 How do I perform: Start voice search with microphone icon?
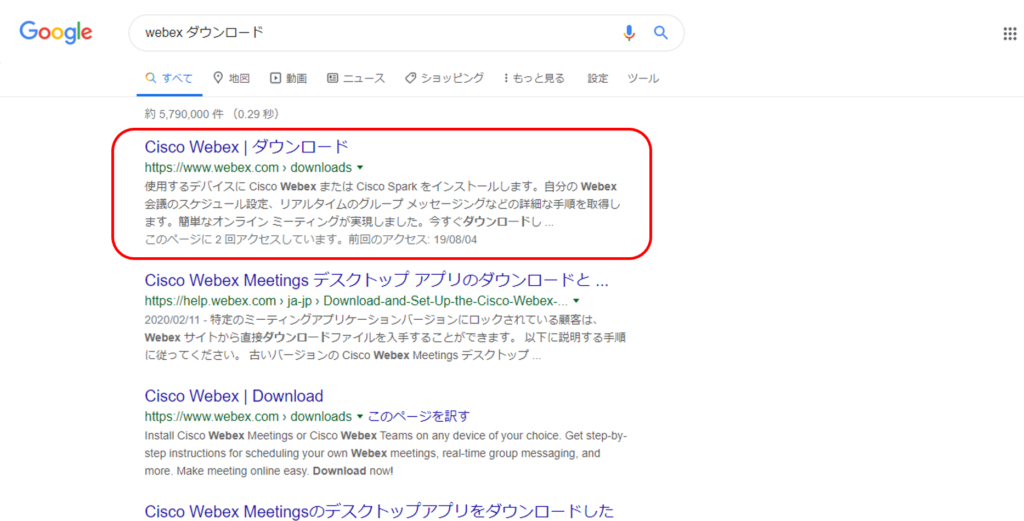(629, 33)
